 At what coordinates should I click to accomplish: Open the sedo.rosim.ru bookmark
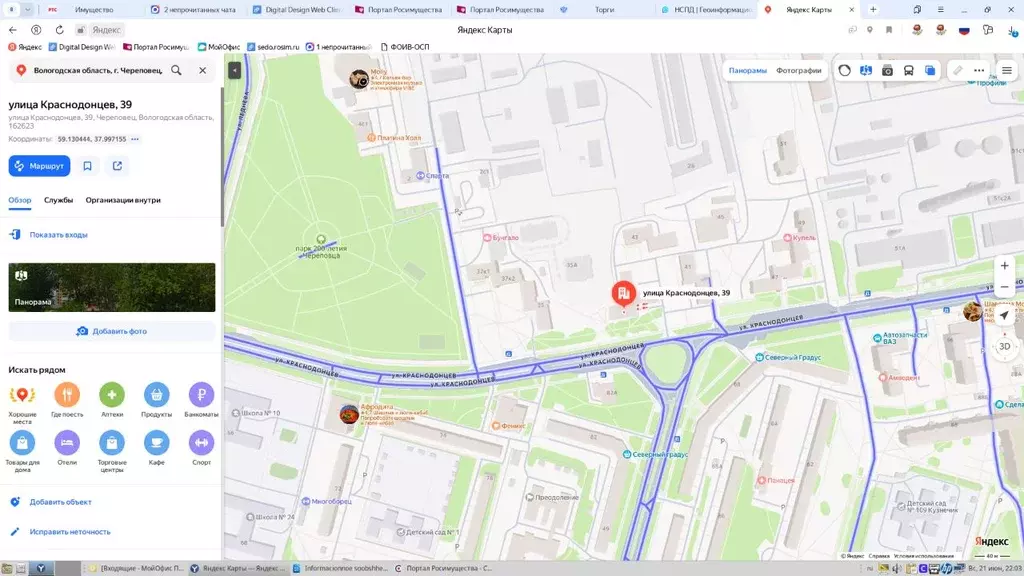[273, 47]
